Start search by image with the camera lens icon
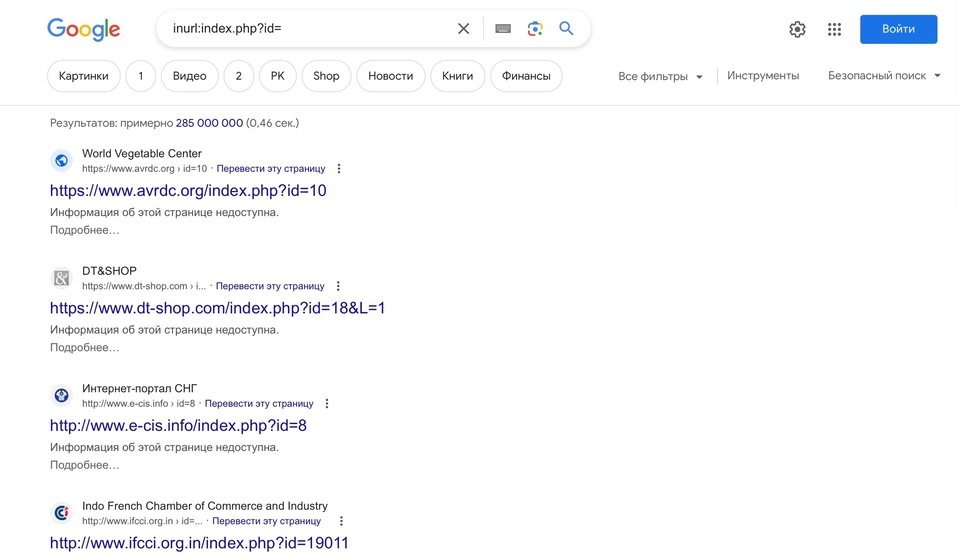The width and height of the screenshot is (960, 558). [535, 29]
